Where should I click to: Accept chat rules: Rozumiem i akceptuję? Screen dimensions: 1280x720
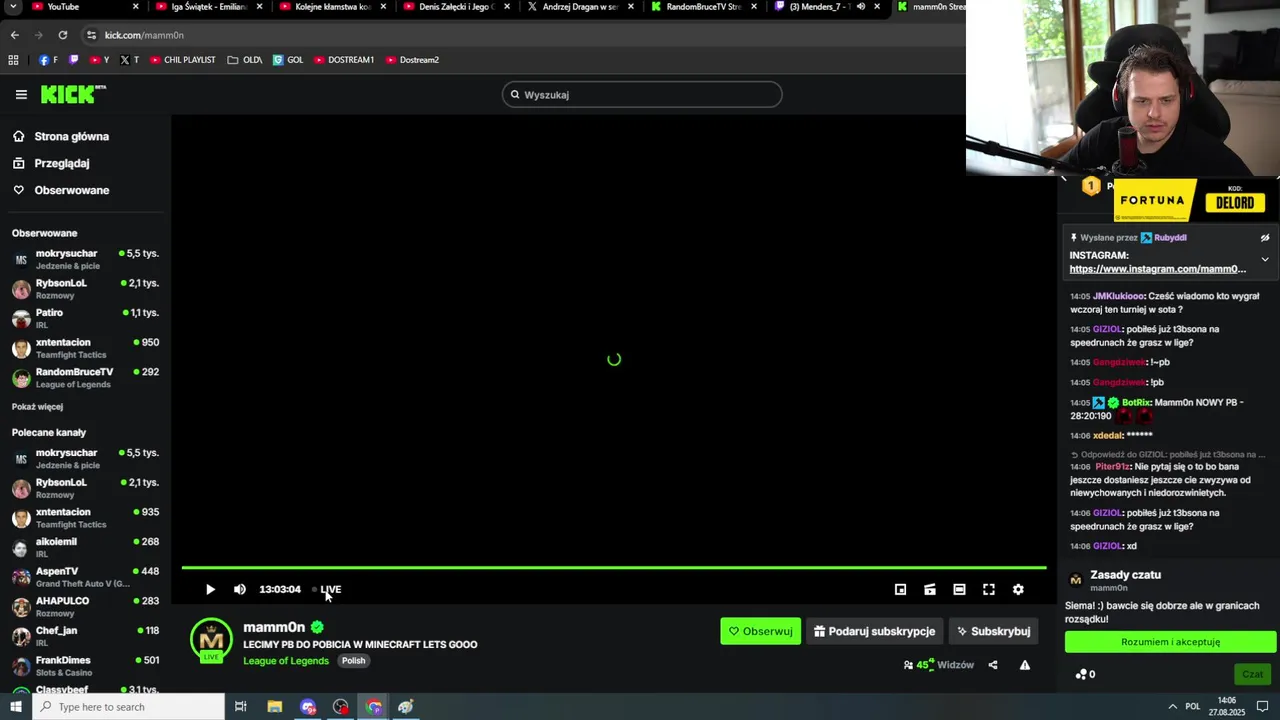1170,642
